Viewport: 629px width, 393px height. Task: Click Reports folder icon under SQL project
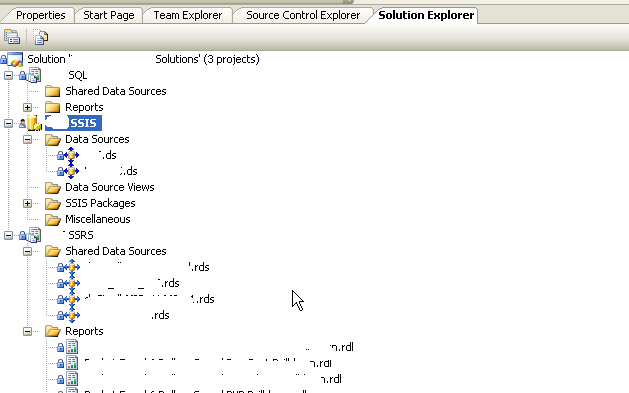pyautogui.click(x=52, y=107)
